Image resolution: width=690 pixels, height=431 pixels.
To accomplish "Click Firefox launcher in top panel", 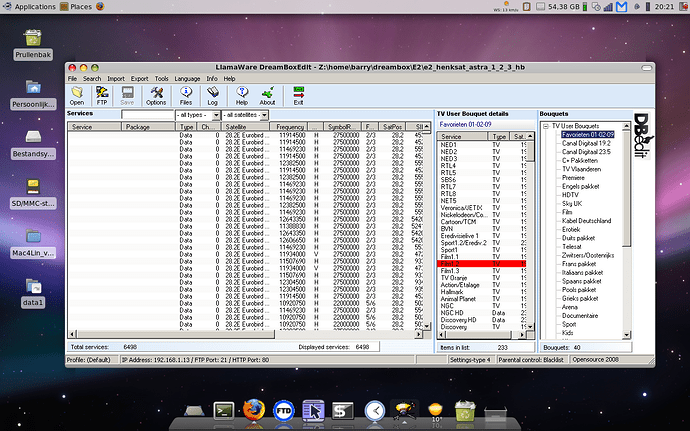I will coord(100,7).
